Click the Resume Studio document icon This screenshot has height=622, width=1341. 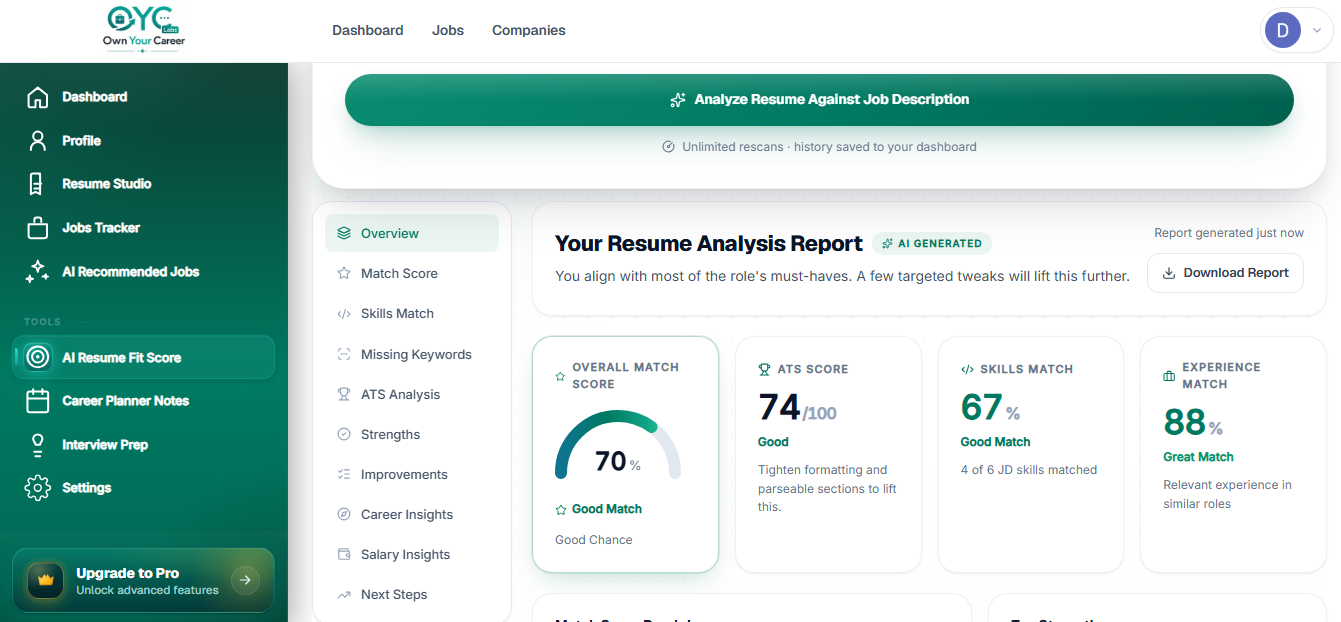click(x=36, y=184)
